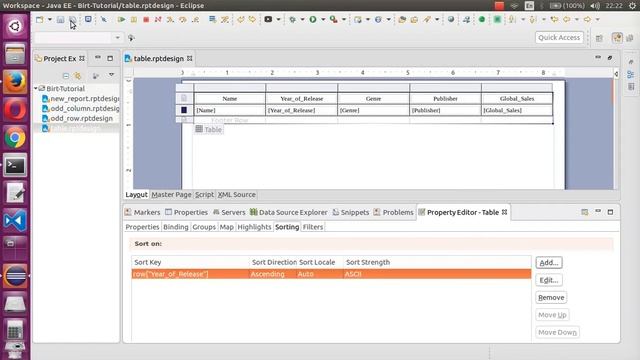This screenshot has width=640, height=360.
Task: Open the Markers view tab
Action: (x=142, y=212)
